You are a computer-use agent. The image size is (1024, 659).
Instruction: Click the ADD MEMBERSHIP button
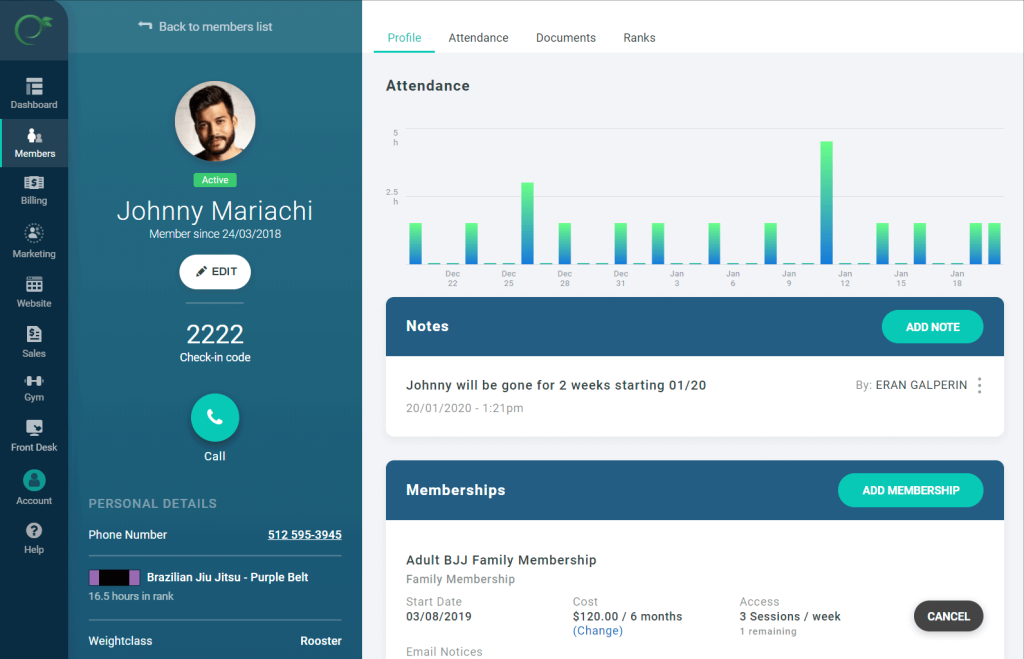point(910,490)
